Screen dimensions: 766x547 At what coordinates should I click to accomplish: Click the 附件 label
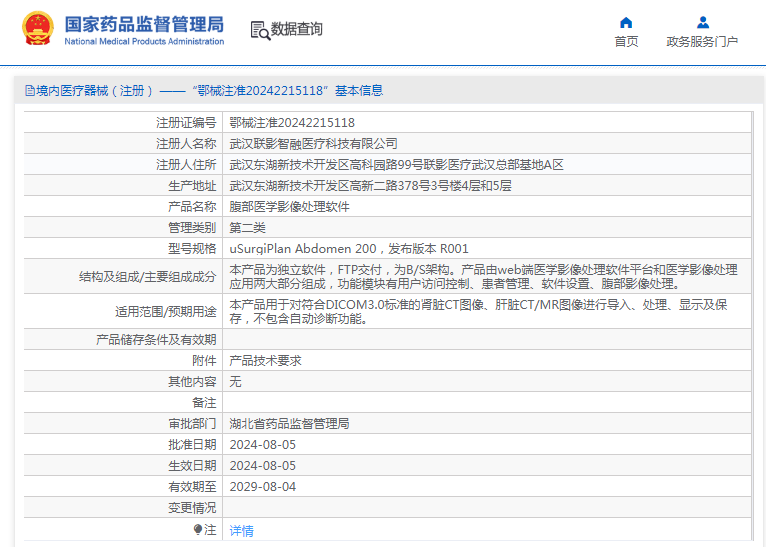click(x=204, y=360)
